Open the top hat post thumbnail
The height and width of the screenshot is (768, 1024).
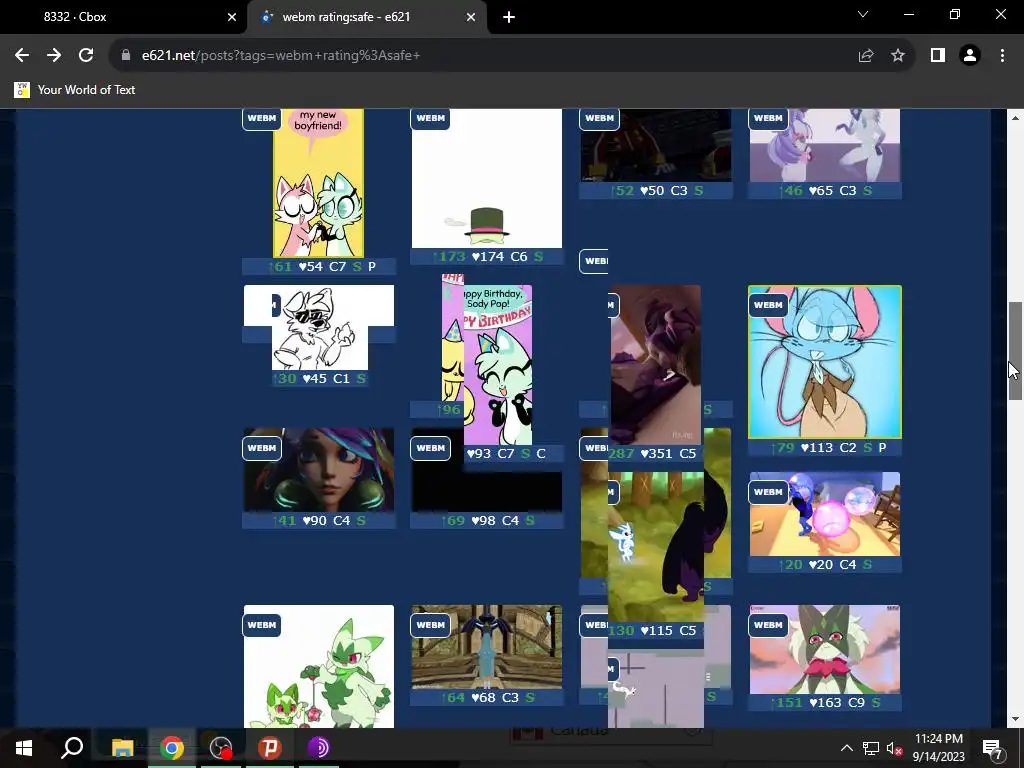click(487, 178)
